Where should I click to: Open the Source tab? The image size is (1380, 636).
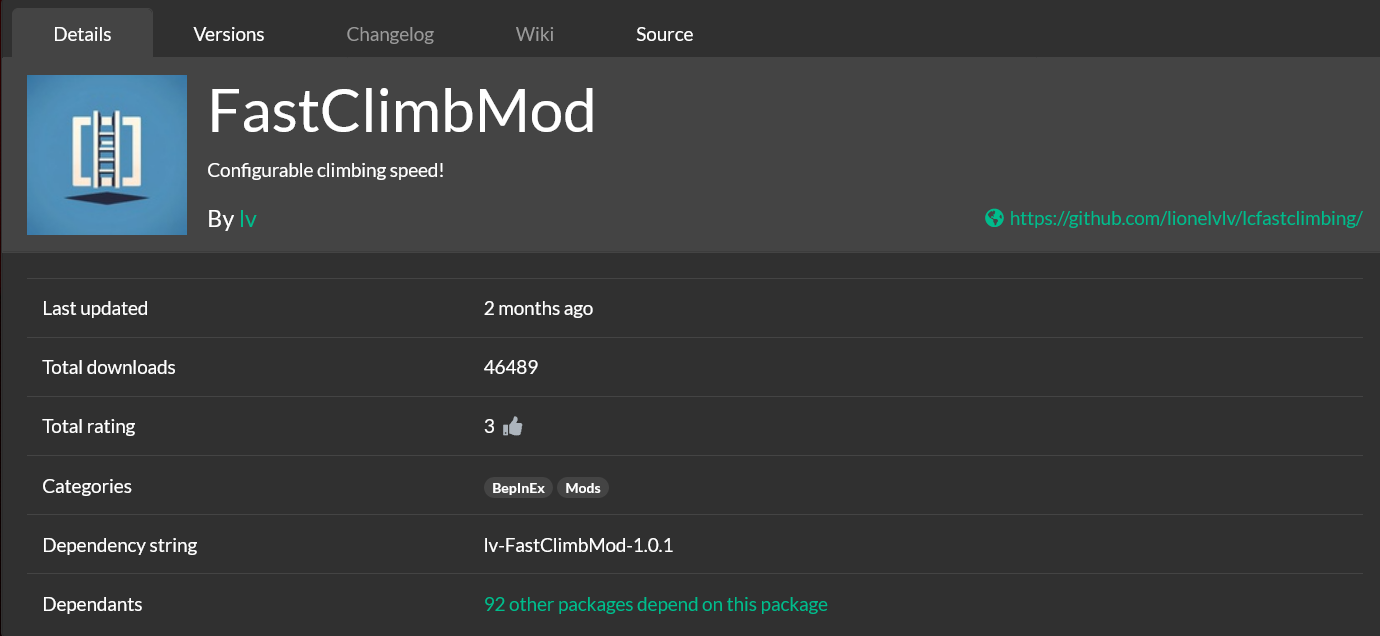coord(664,34)
